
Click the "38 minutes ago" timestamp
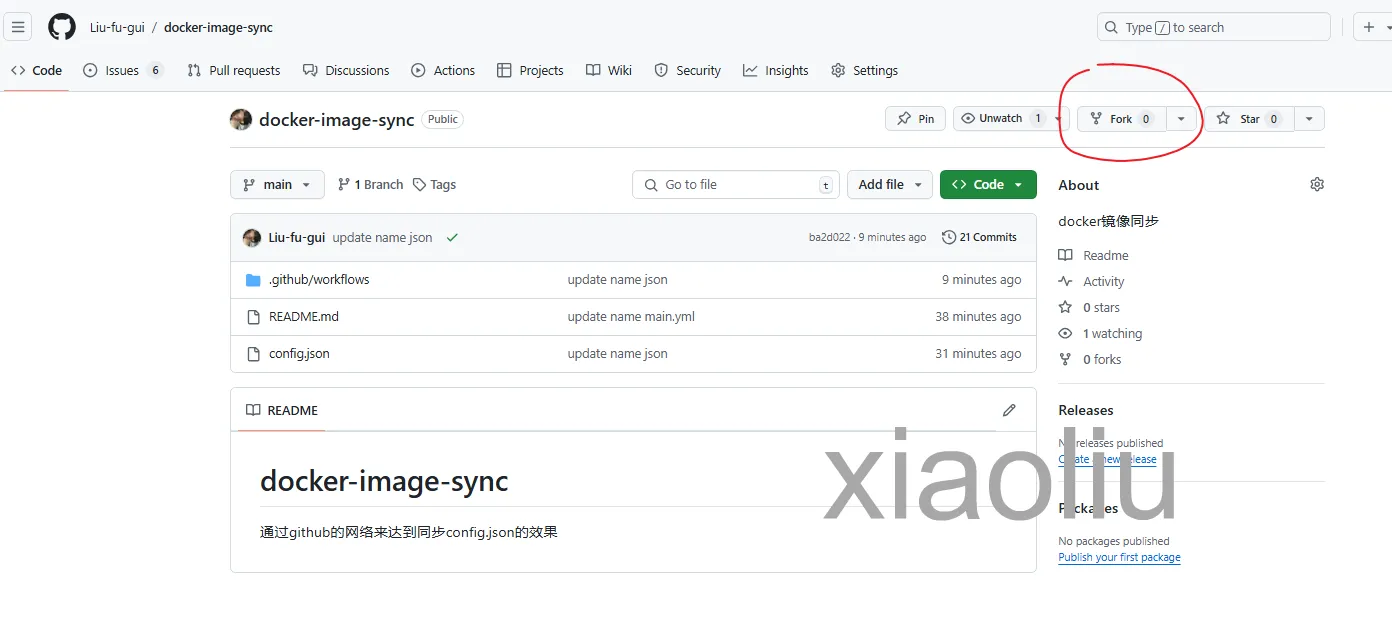tap(978, 317)
